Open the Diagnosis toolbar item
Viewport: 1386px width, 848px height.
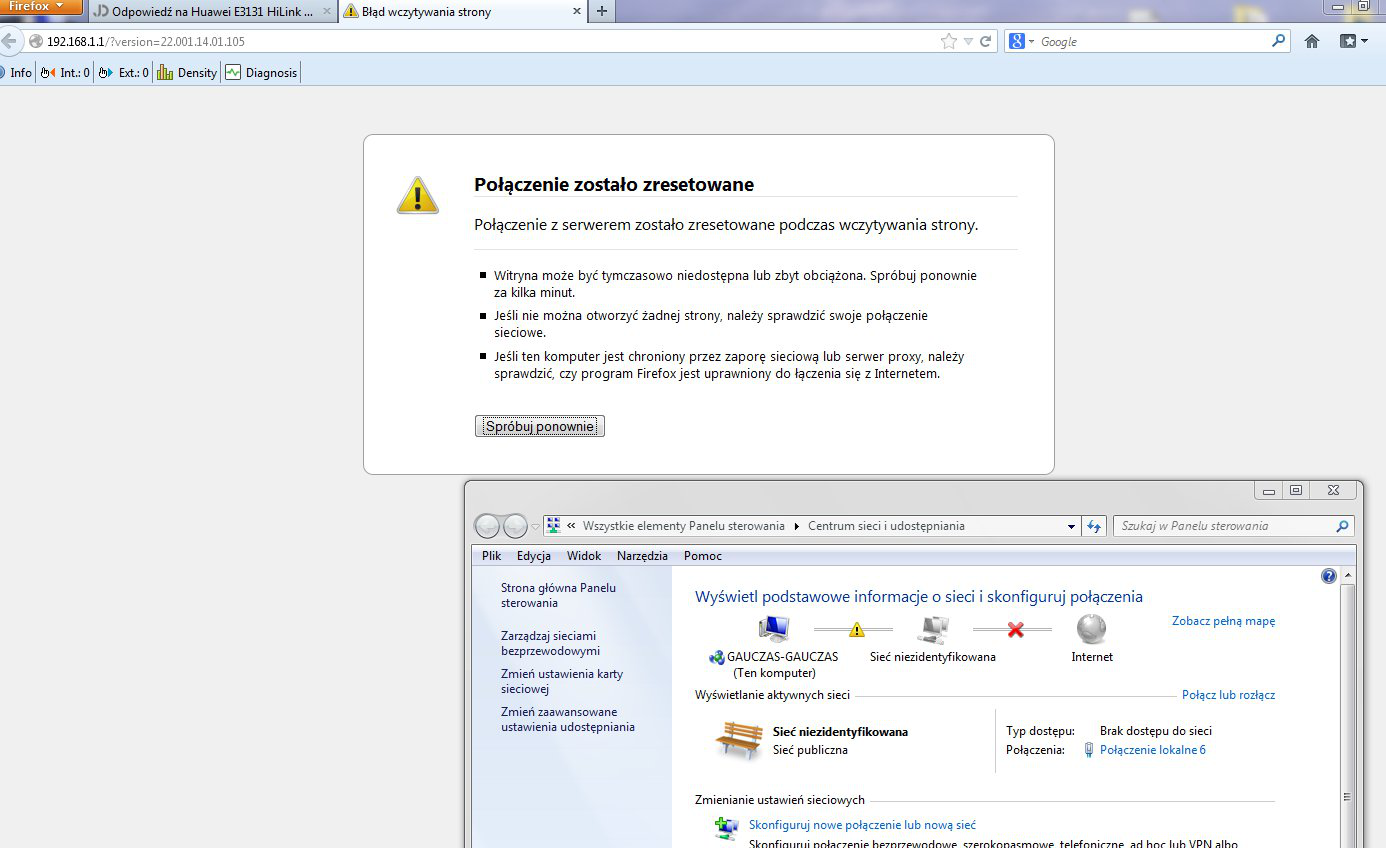tap(262, 72)
